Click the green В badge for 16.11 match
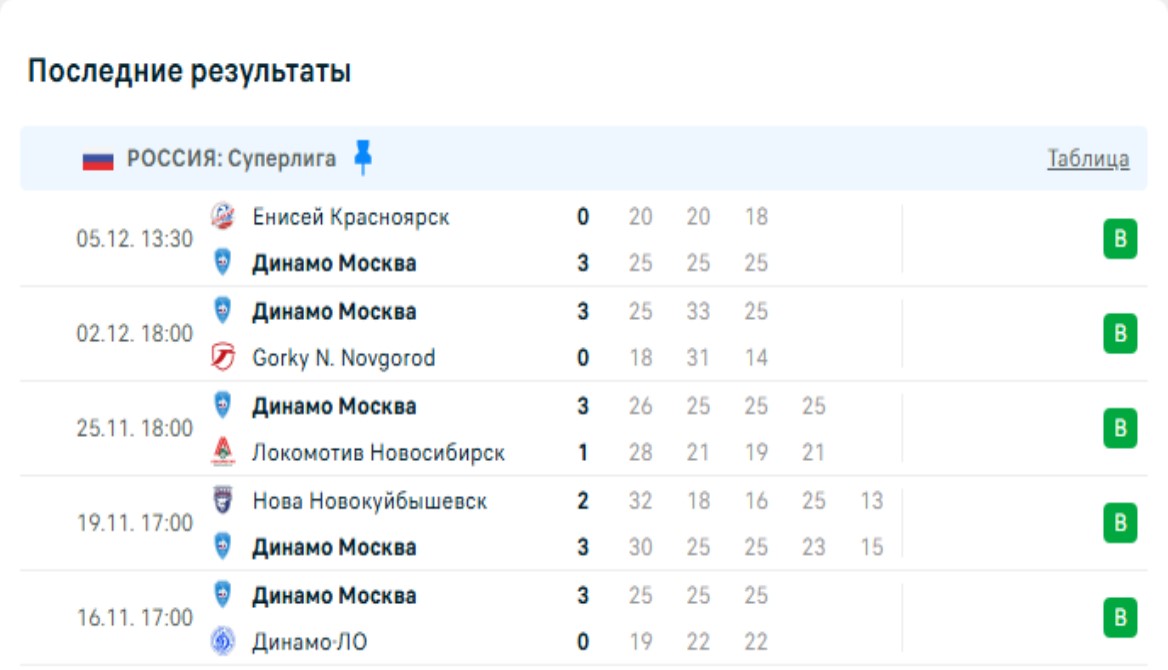Image resolution: width=1168 pixels, height=670 pixels. (x=1120, y=618)
